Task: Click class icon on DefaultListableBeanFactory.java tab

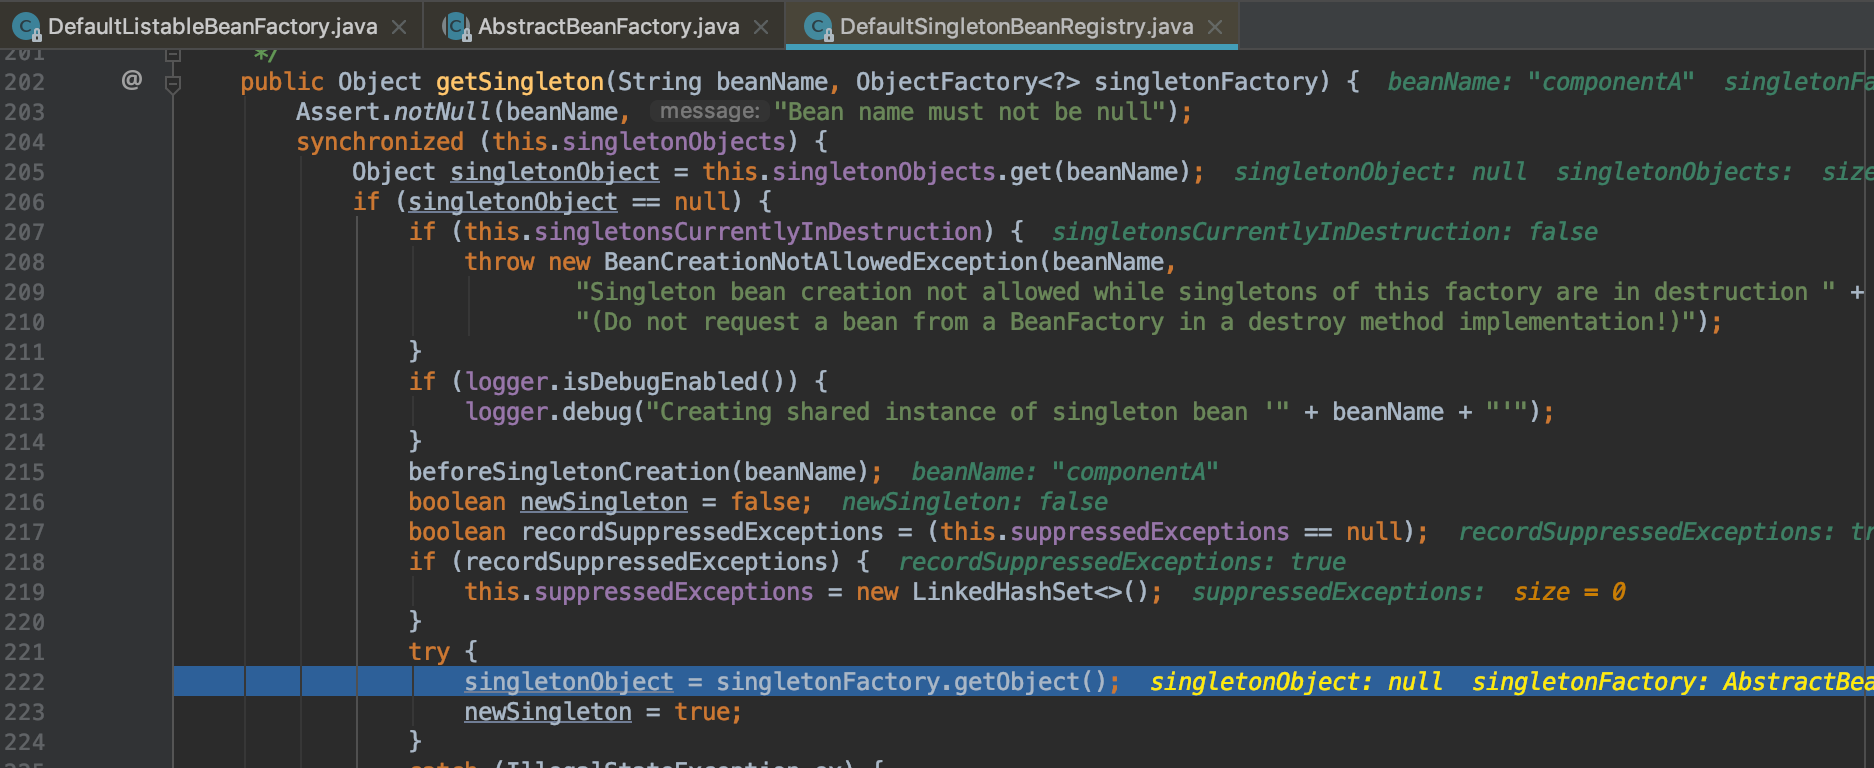Action: (27, 27)
